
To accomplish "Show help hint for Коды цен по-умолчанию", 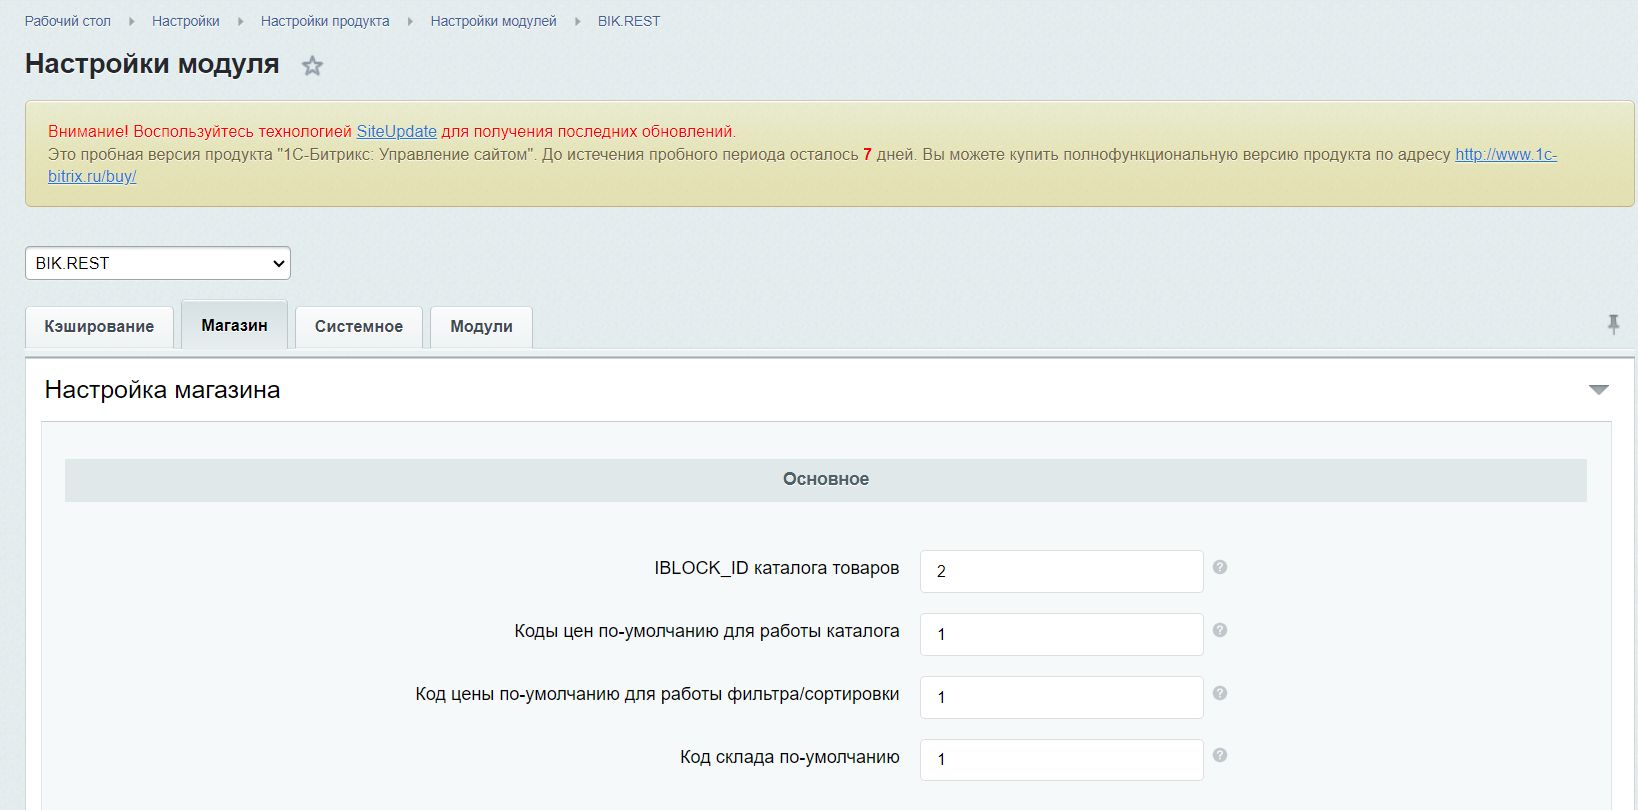I will pyautogui.click(x=1219, y=630).
